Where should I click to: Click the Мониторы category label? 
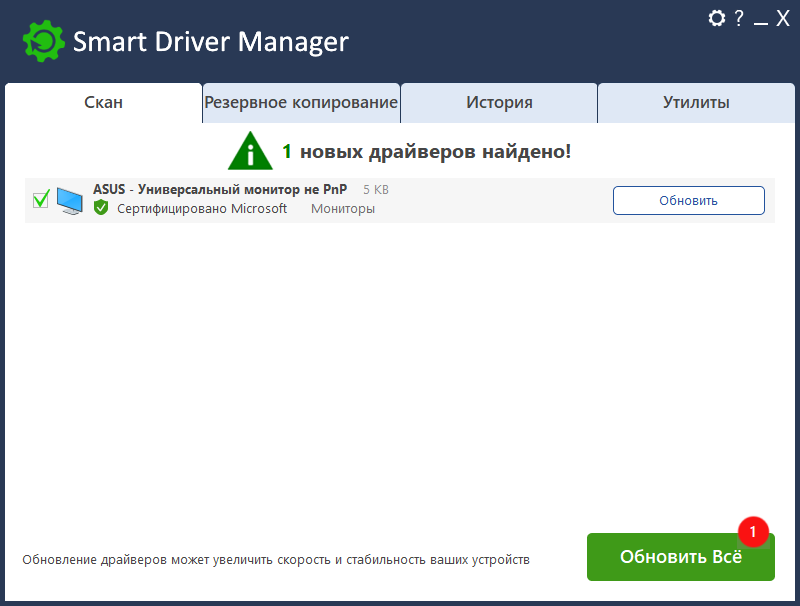(343, 209)
